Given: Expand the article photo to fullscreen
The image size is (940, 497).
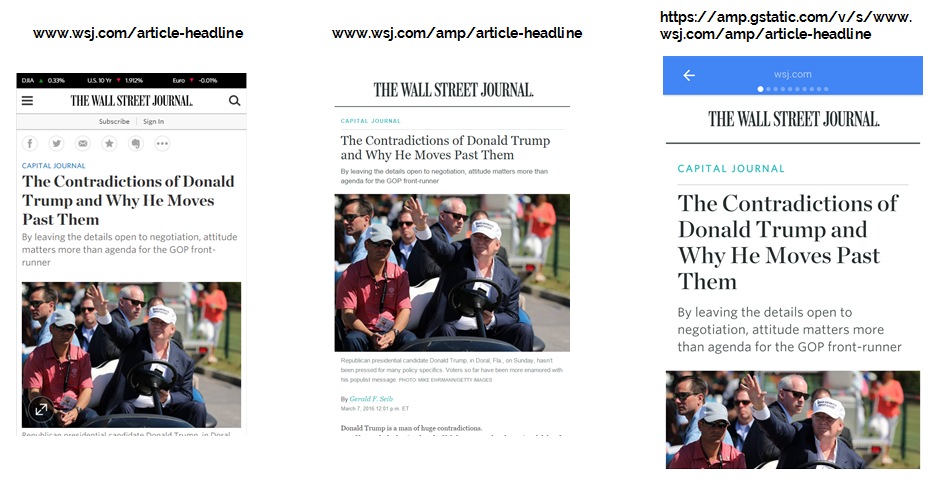Looking at the screenshot, I should click(41, 409).
